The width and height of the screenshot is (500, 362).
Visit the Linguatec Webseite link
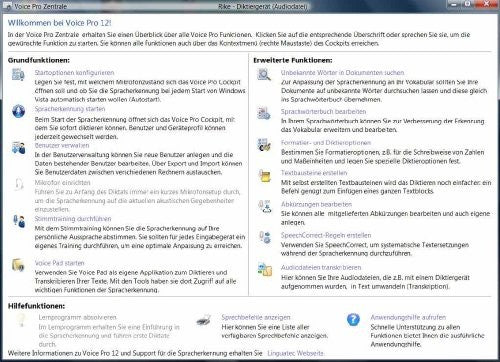tap(295, 353)
